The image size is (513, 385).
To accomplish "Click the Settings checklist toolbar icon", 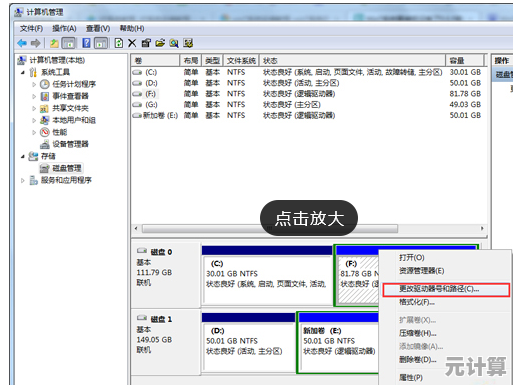I will (188, 43).
